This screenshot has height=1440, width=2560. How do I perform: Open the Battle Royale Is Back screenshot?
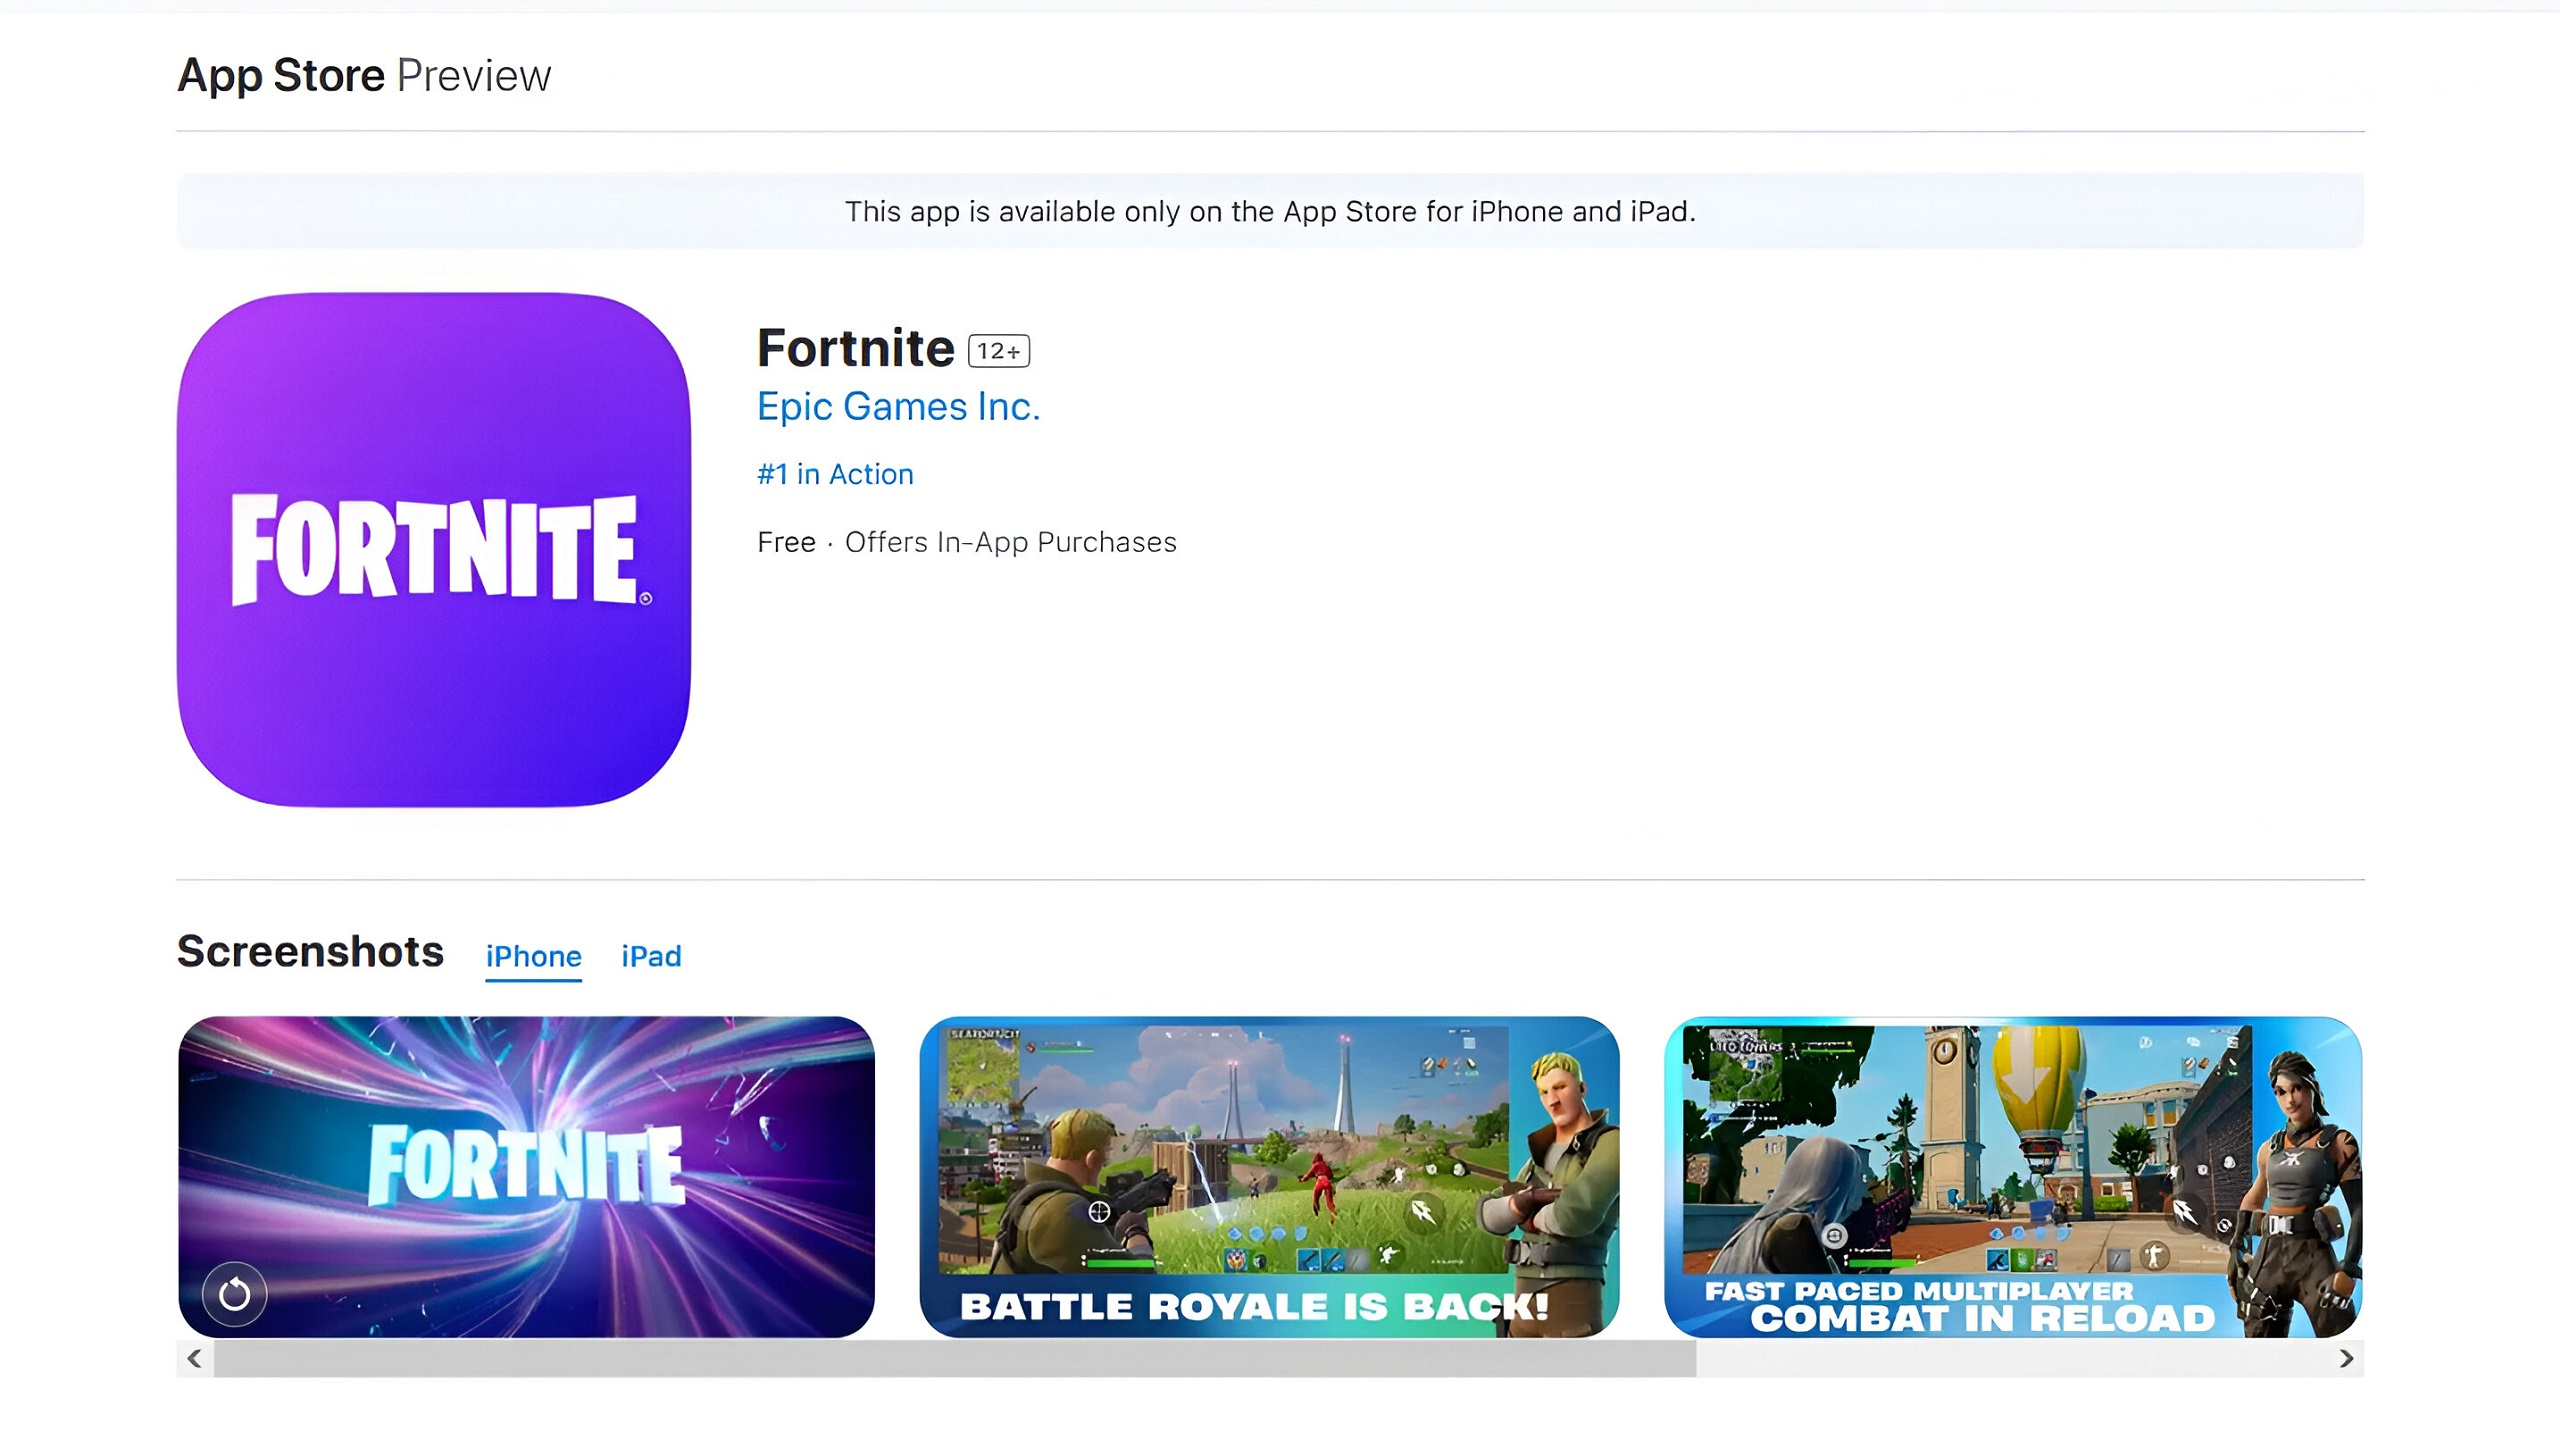coord(1269,1177)
